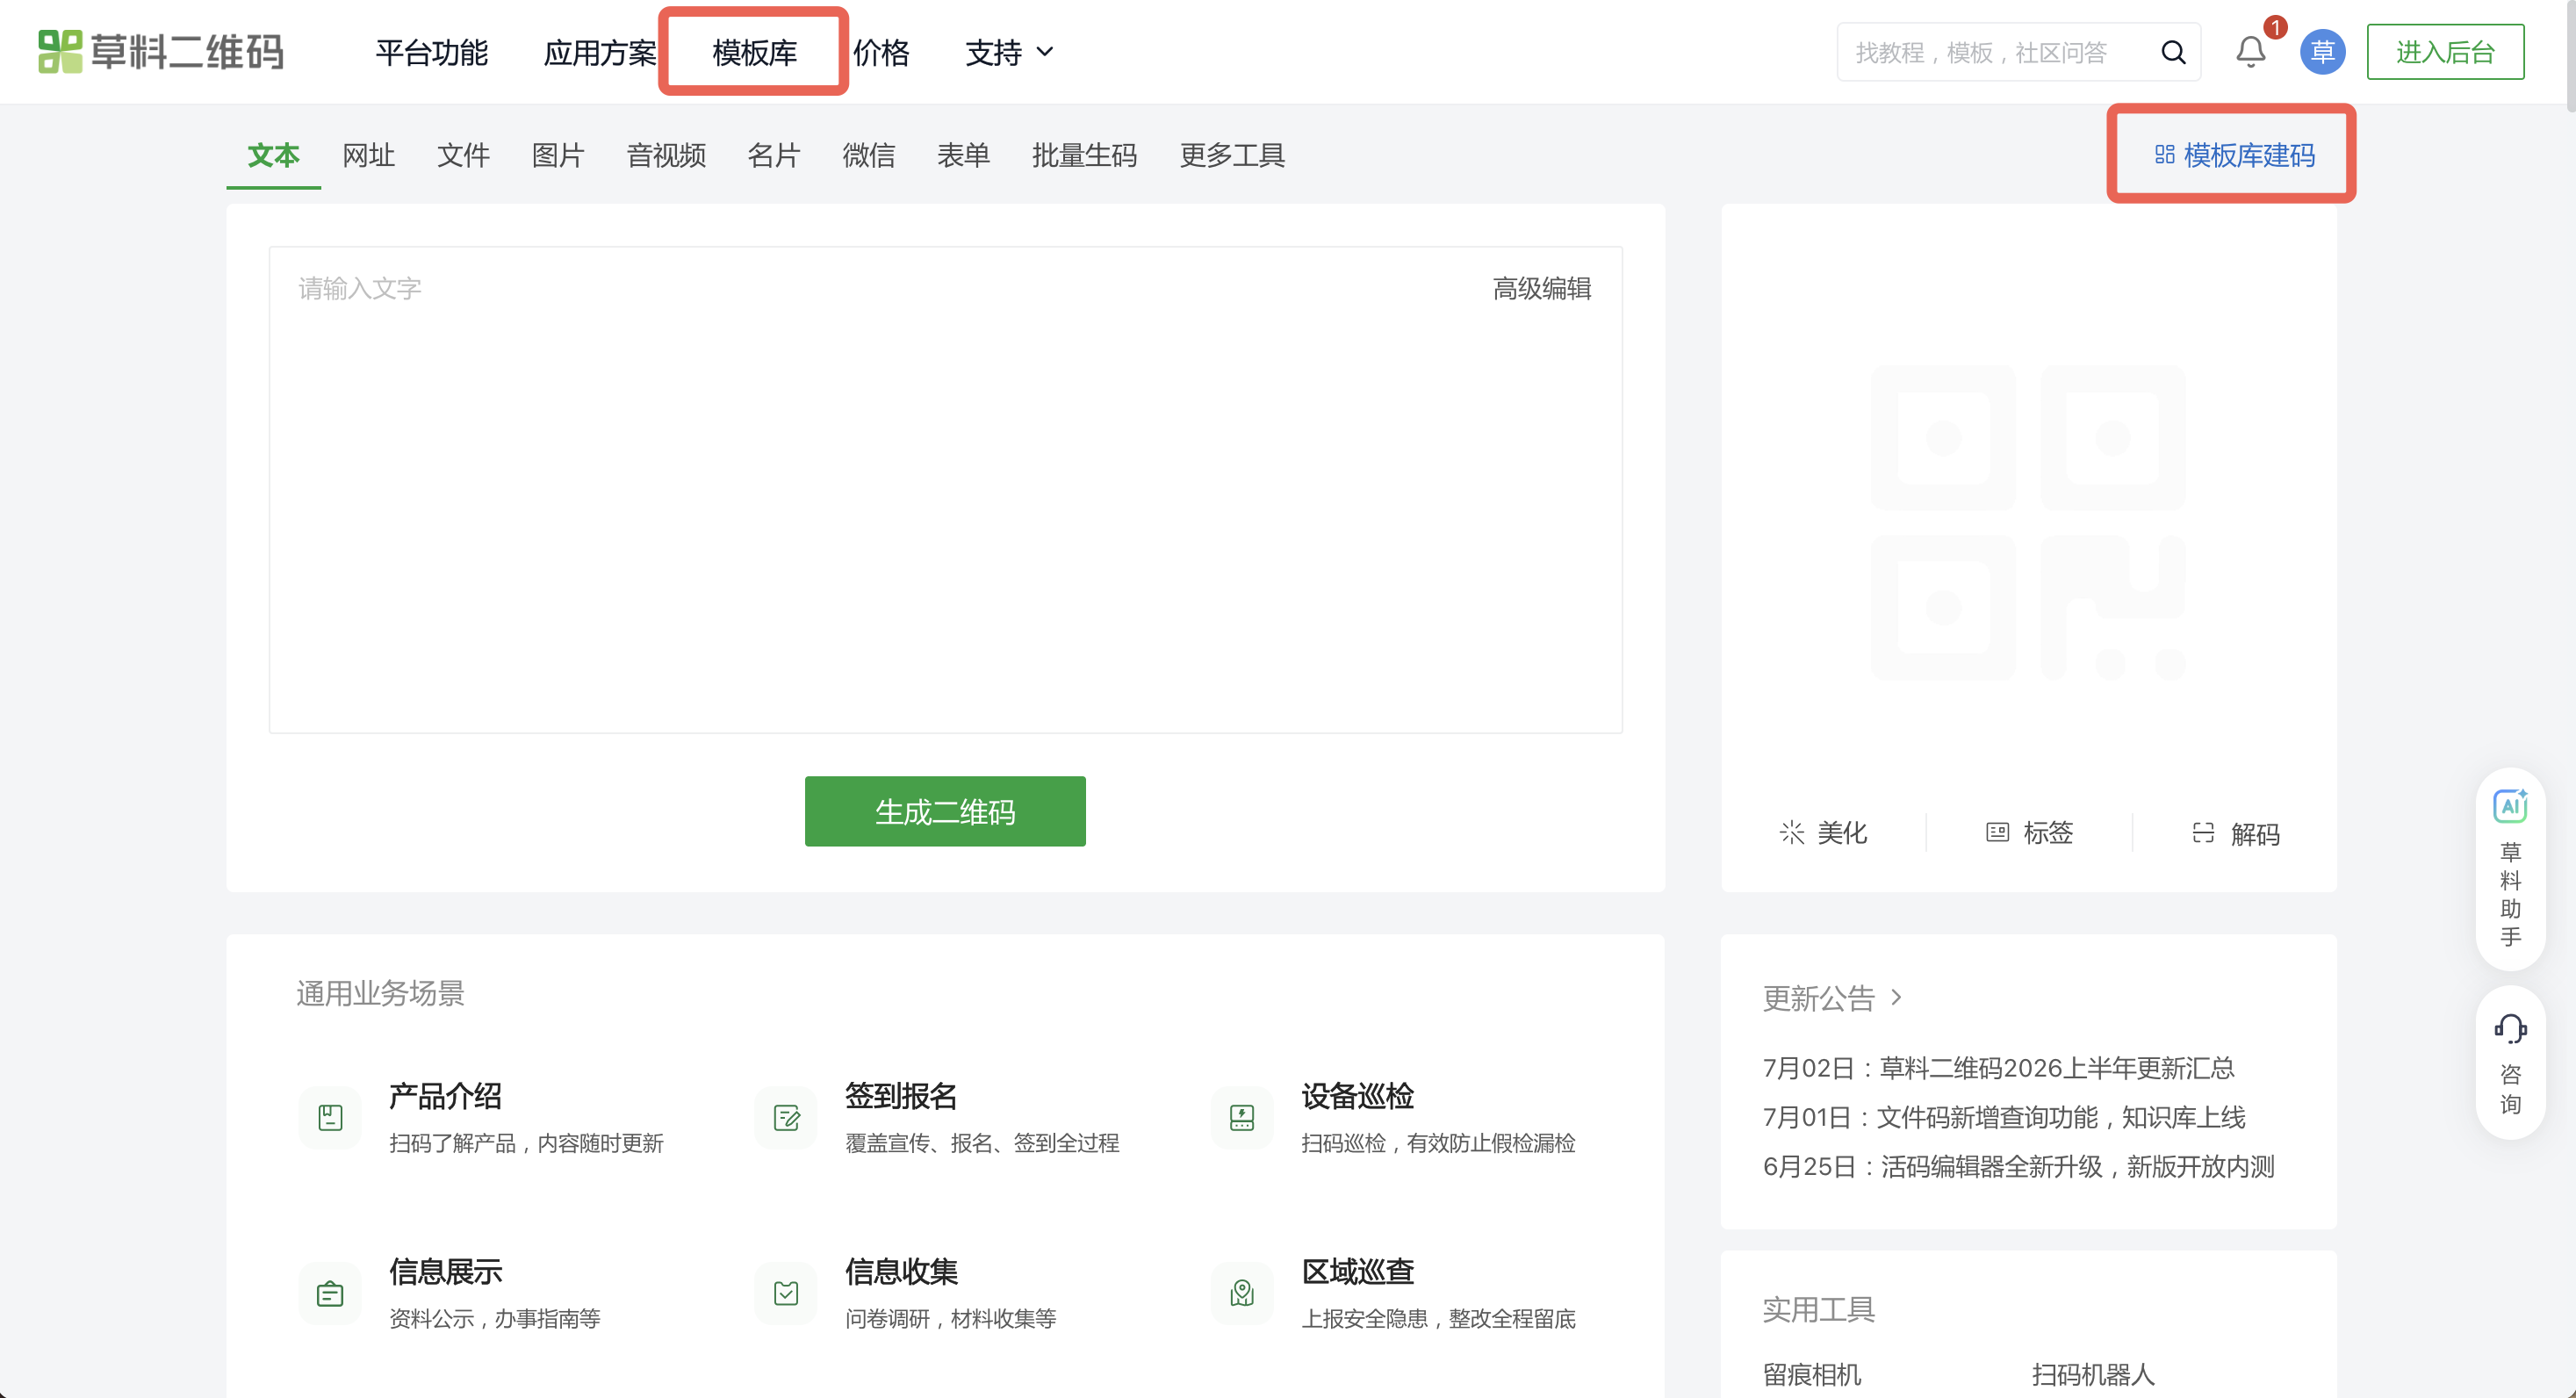Screen dimensions: 2576x1398
Task: Open the 扫码机器人 tool
Action: point(2093,1374)
